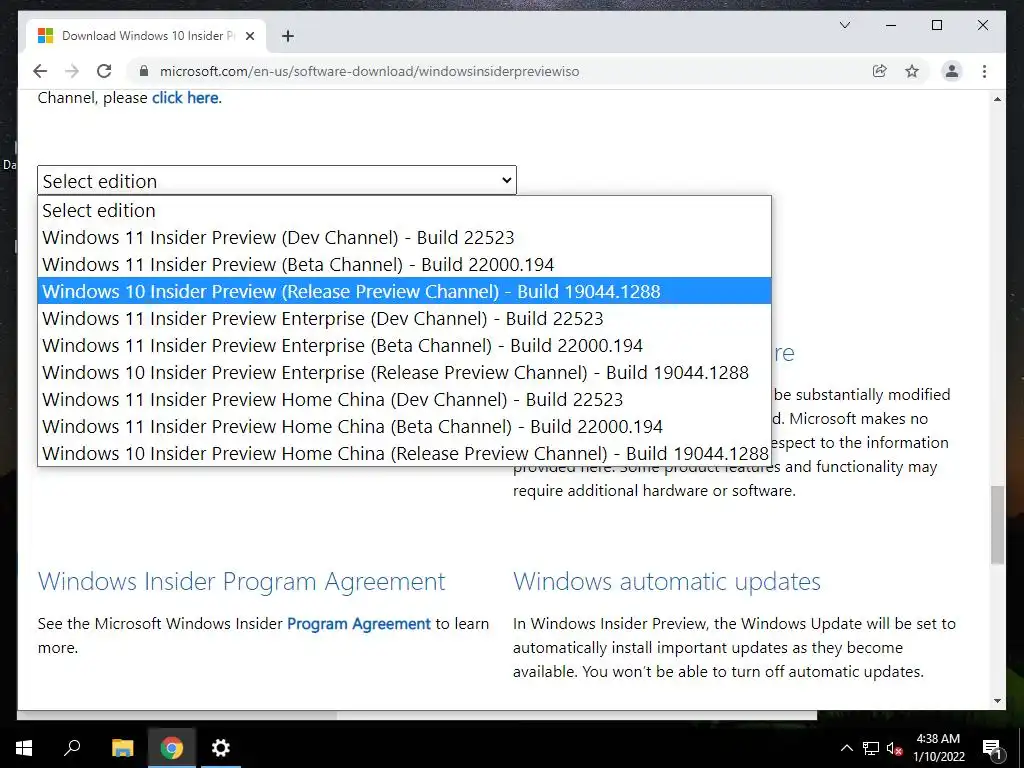The image size is (1024, 768).
Task: Maximize the Chrome window
Action: [x=936, y=25]
